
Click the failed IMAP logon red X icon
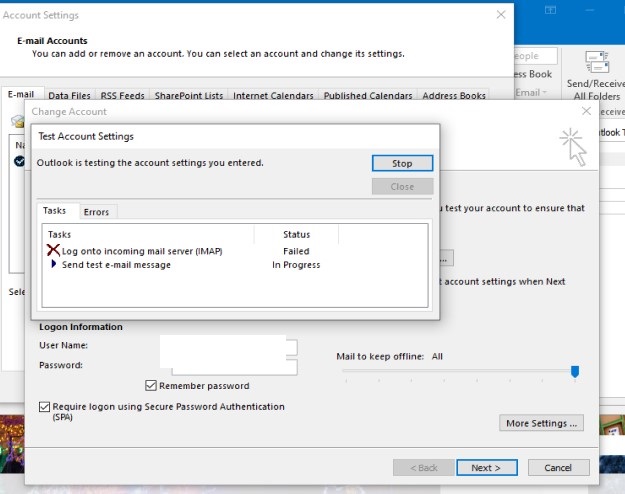click(53, 251)
